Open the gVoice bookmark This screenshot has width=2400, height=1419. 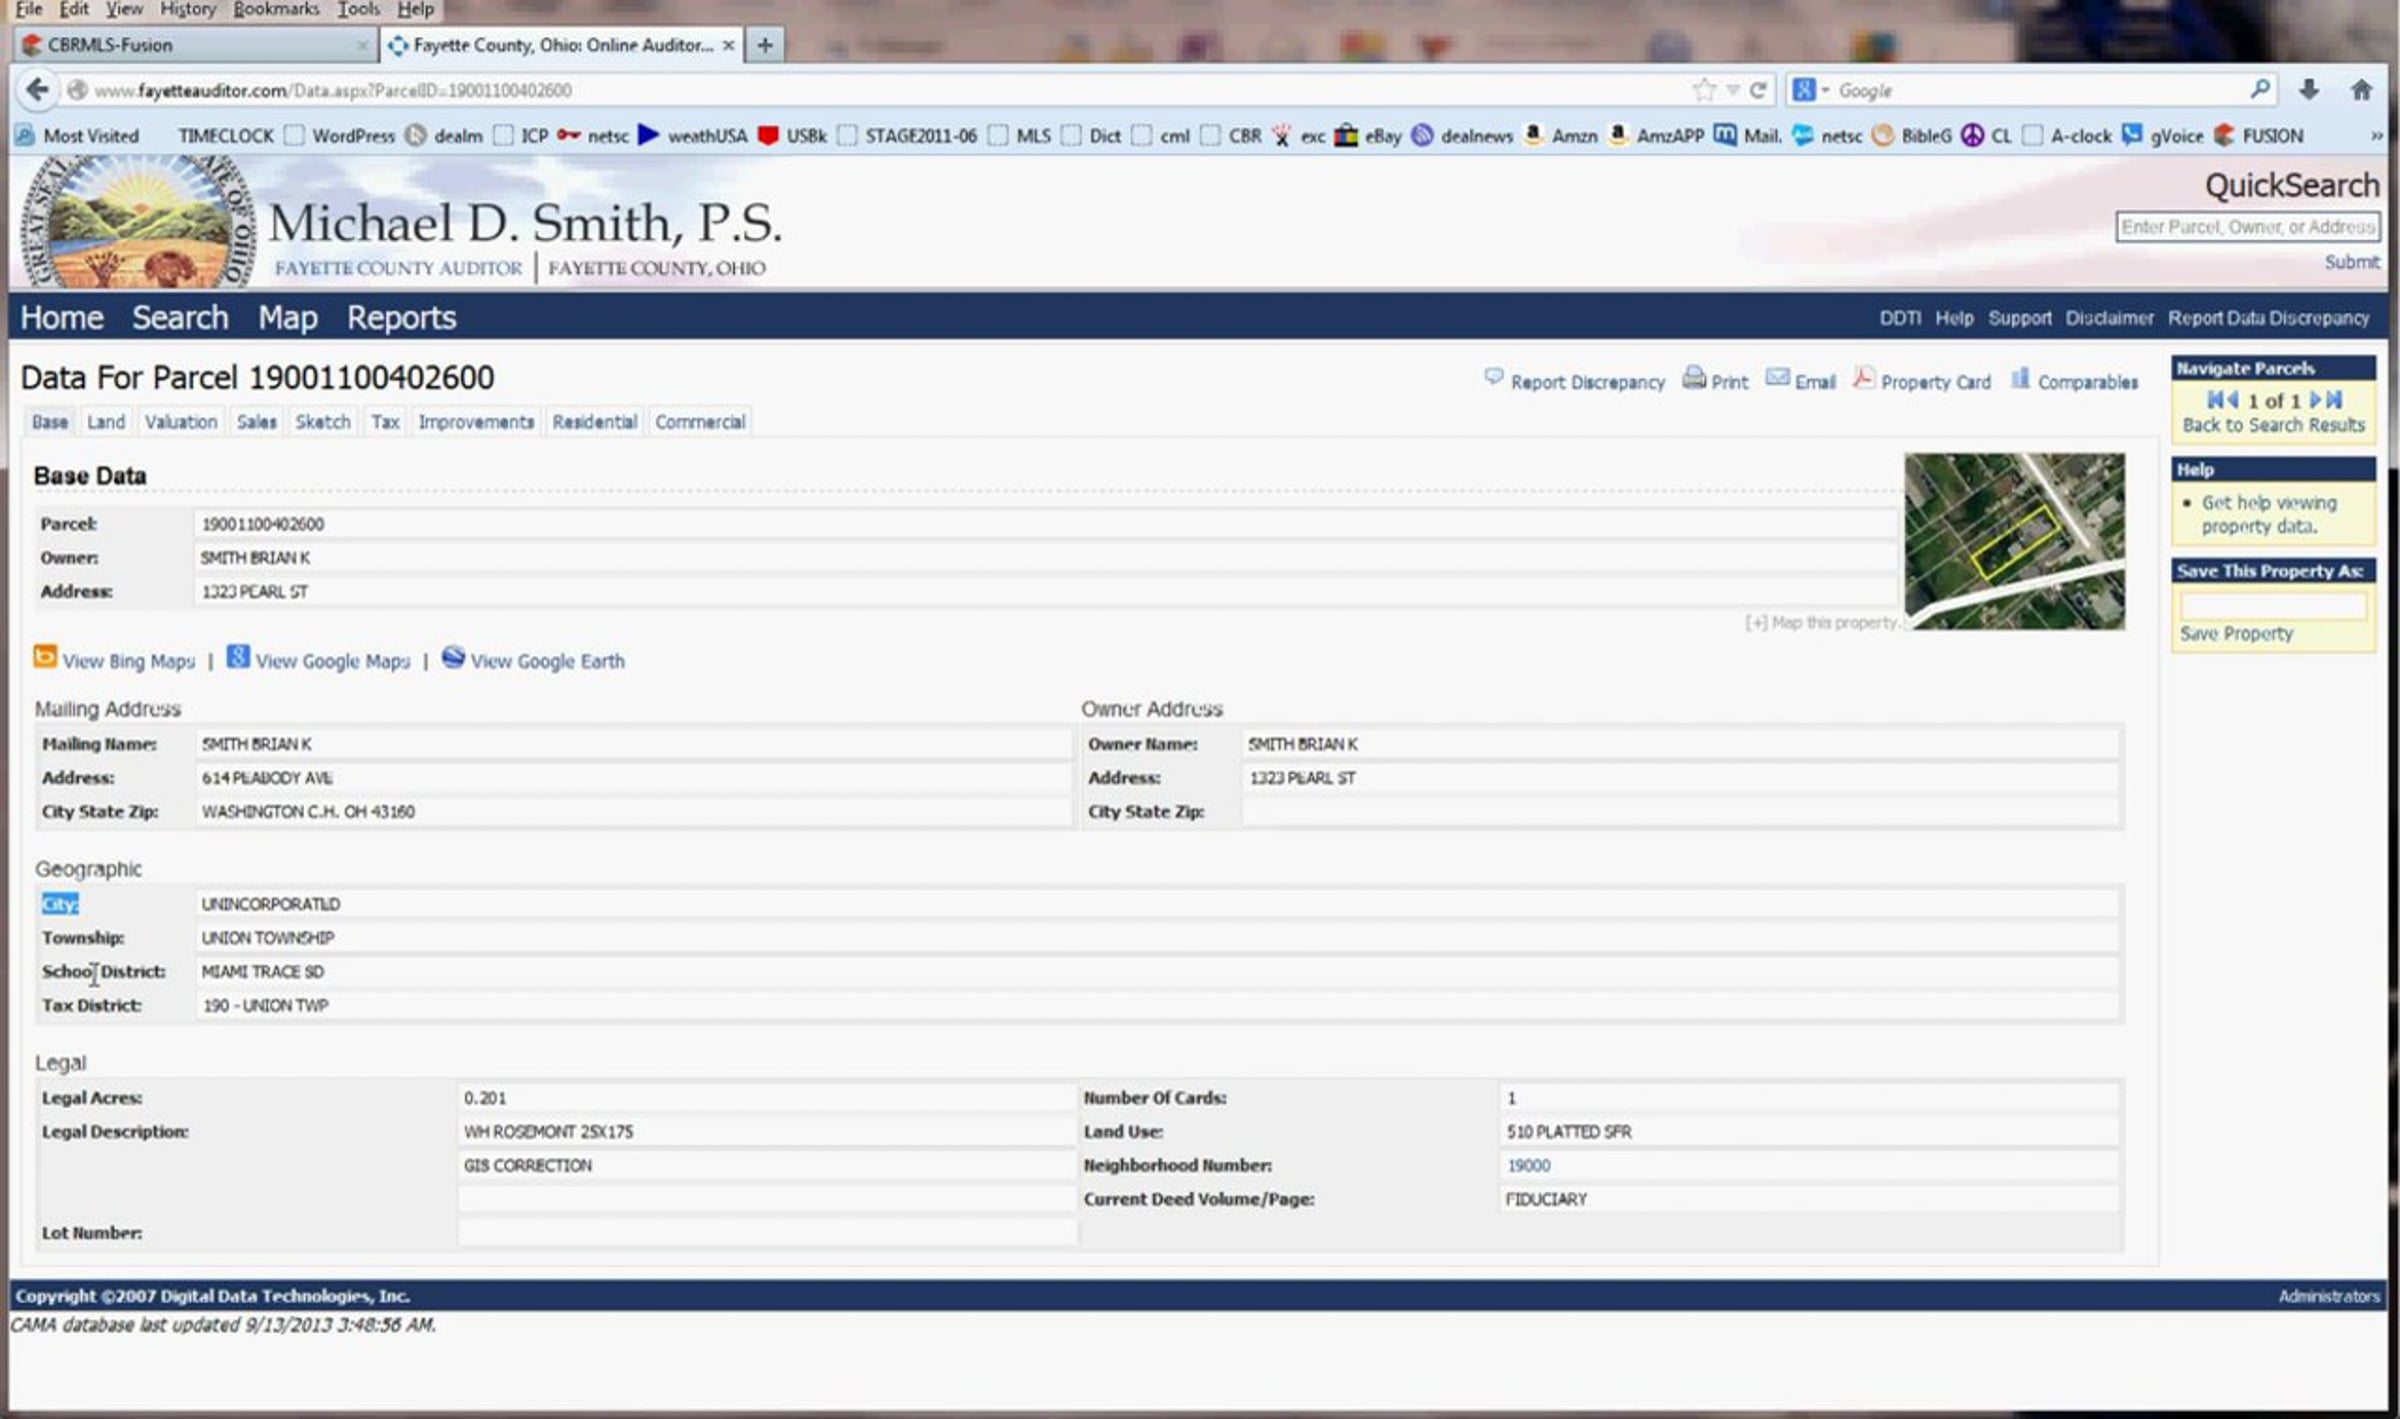click(2162, 136)
